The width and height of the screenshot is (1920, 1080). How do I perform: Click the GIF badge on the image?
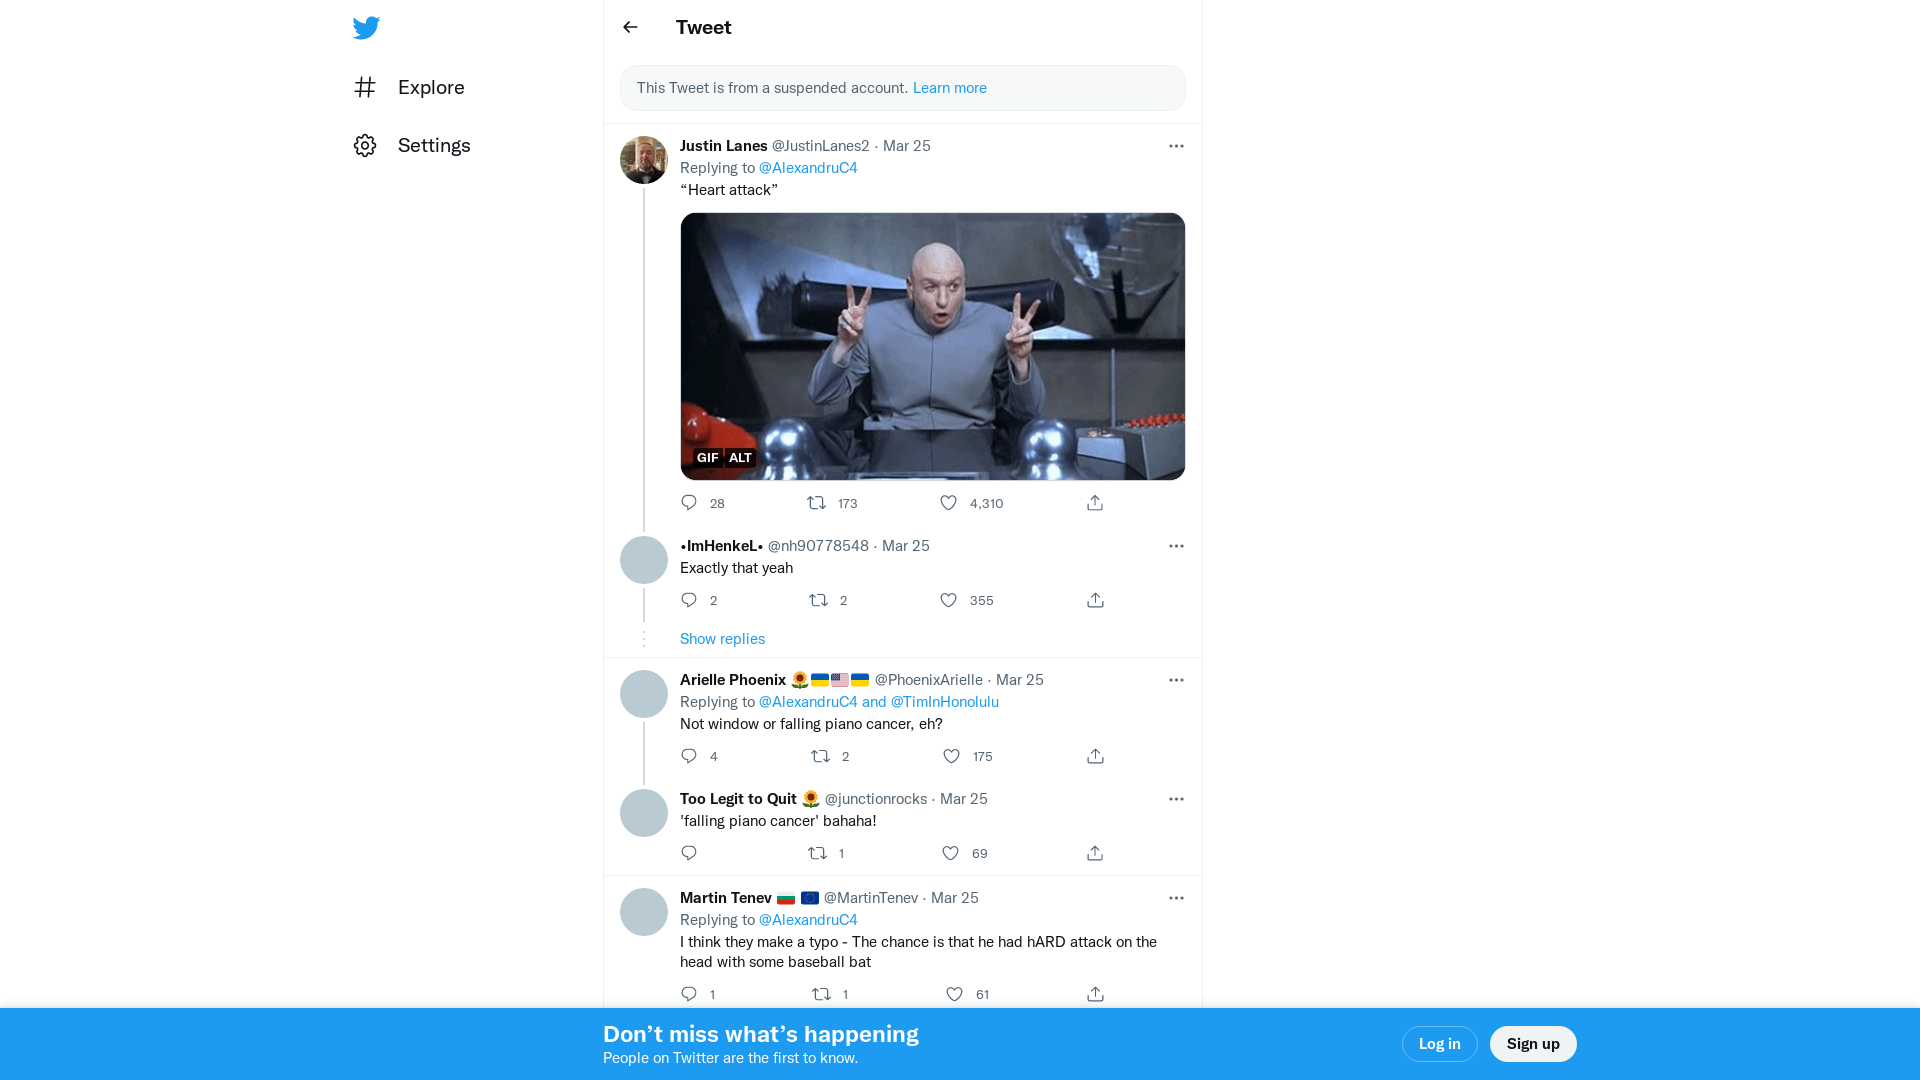coord(708,458)
